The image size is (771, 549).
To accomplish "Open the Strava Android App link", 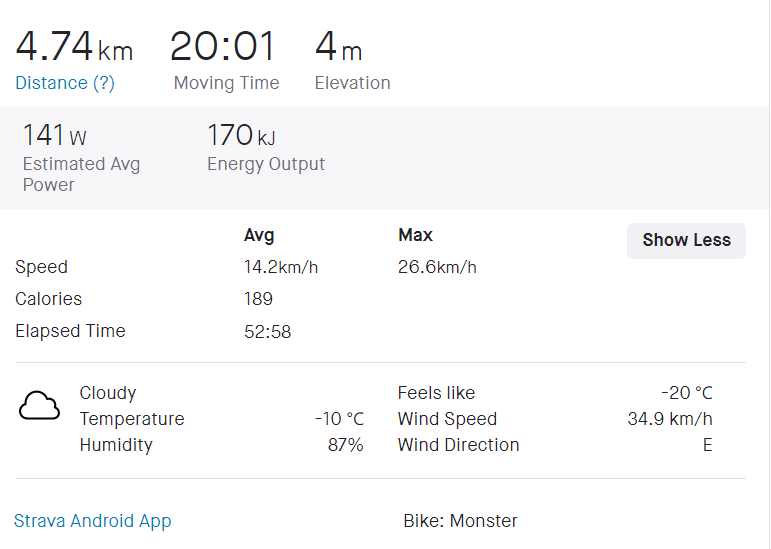I will 92,521.
